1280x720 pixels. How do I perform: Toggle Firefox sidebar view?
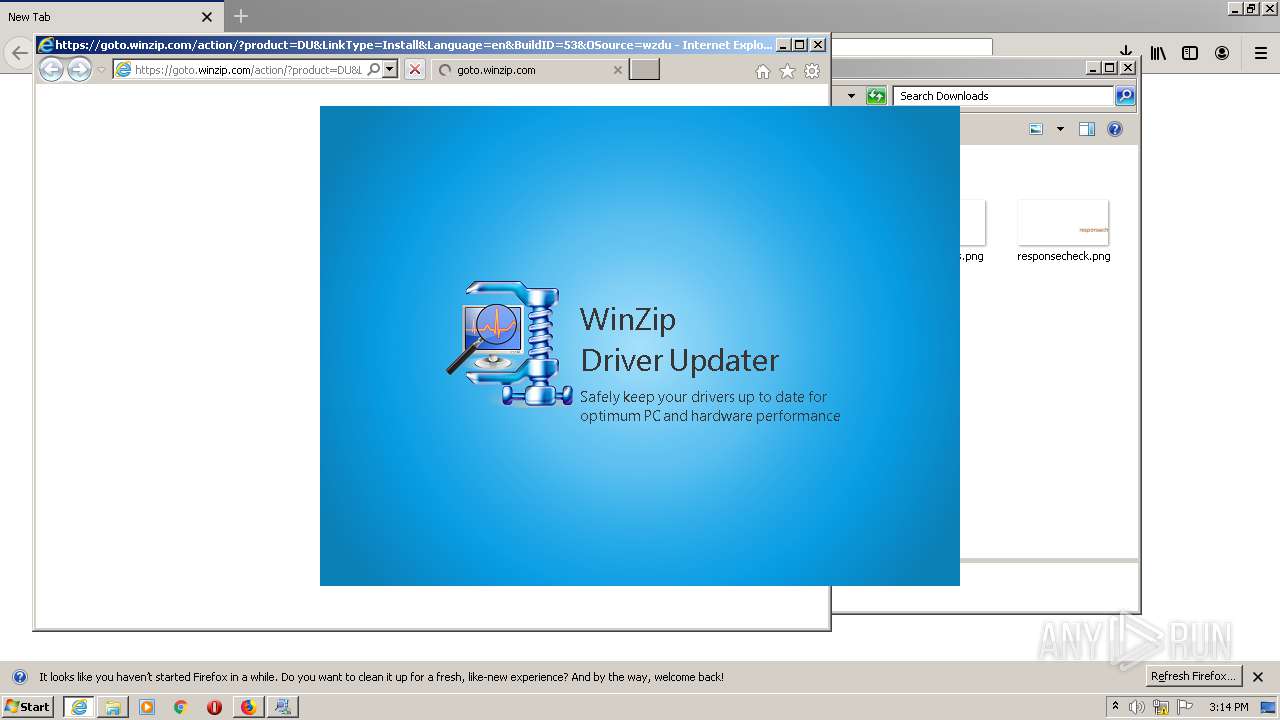[x=1190, y=53]
